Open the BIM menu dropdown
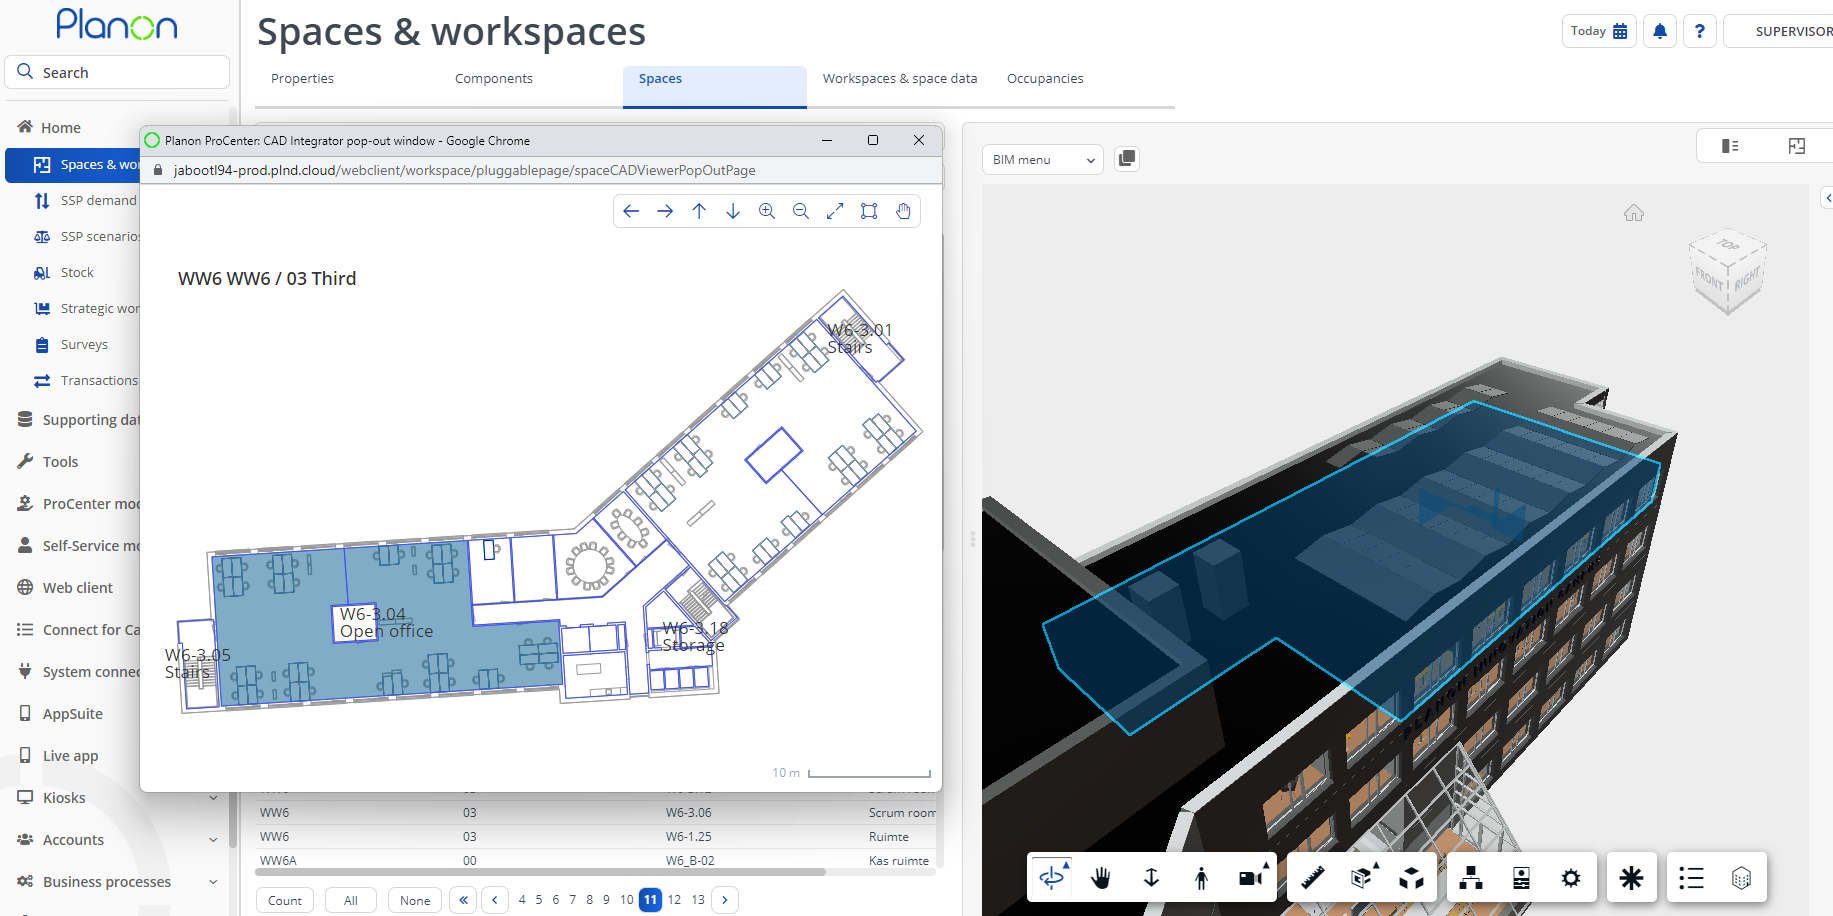1833x916 pixels. coord(1042,159)
